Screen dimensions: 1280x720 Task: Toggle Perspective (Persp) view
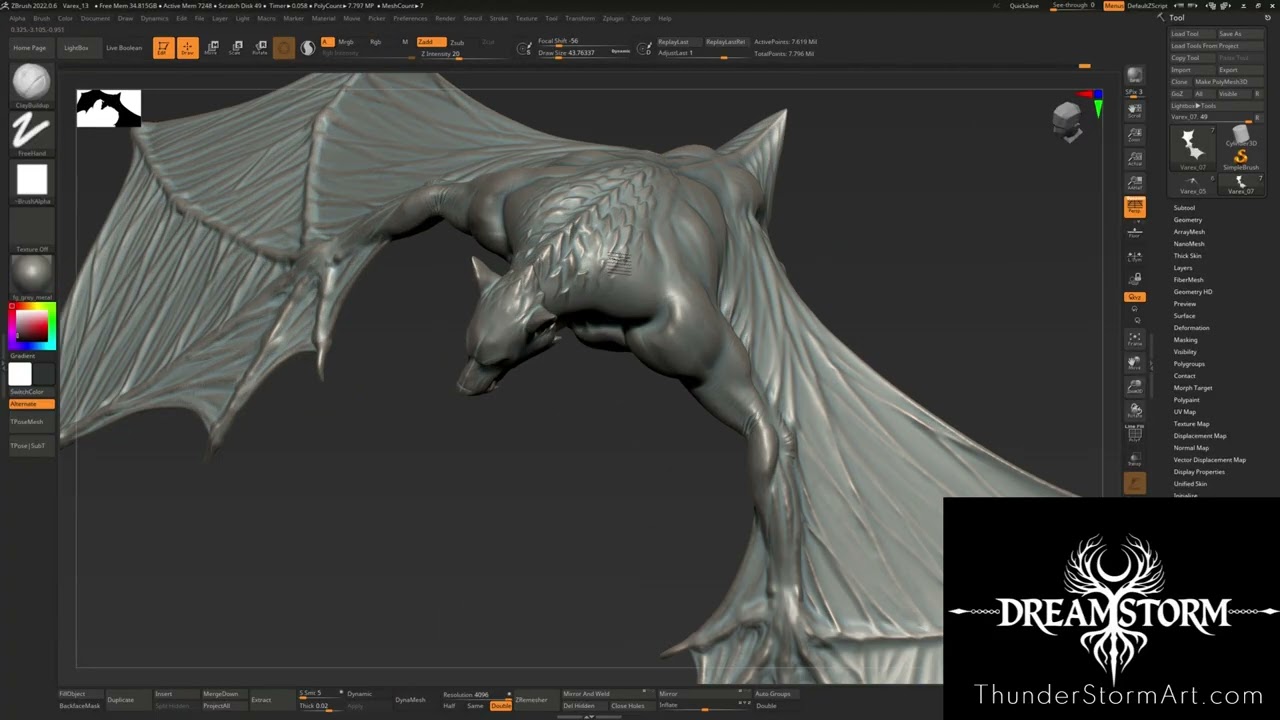tap(1134, 206)
